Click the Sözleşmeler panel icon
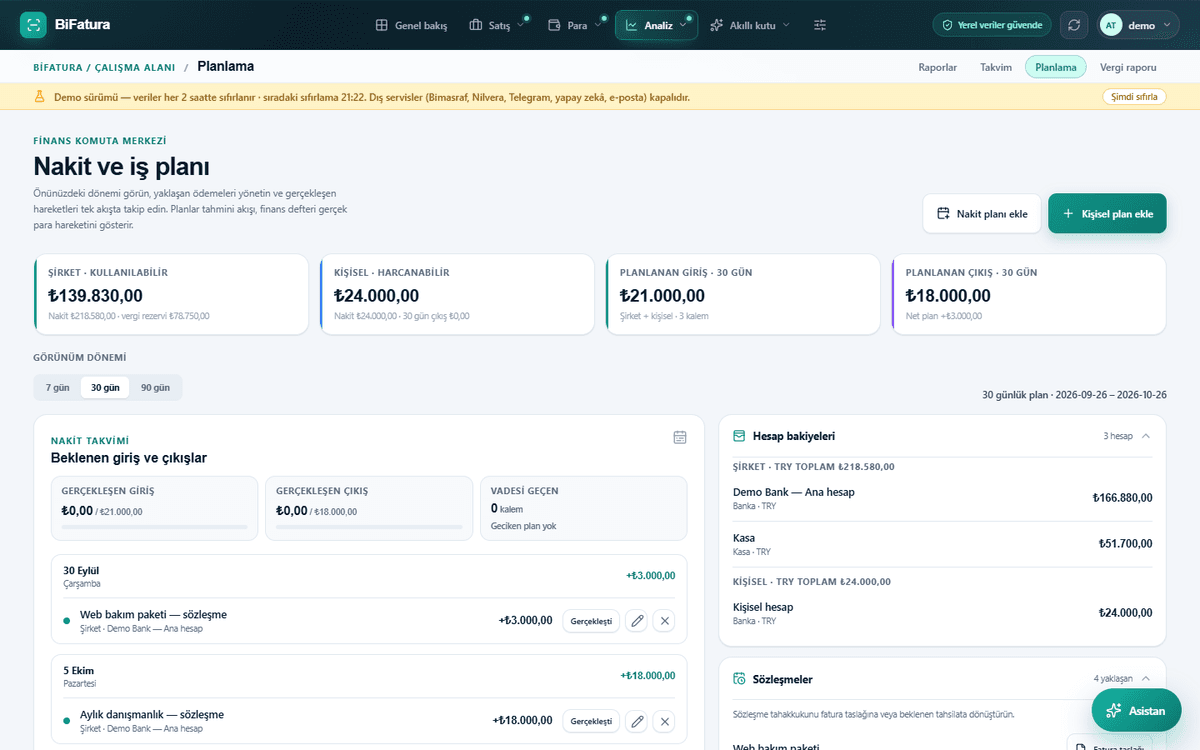Viewport: 1200px width, 750px height. point(739,679)
